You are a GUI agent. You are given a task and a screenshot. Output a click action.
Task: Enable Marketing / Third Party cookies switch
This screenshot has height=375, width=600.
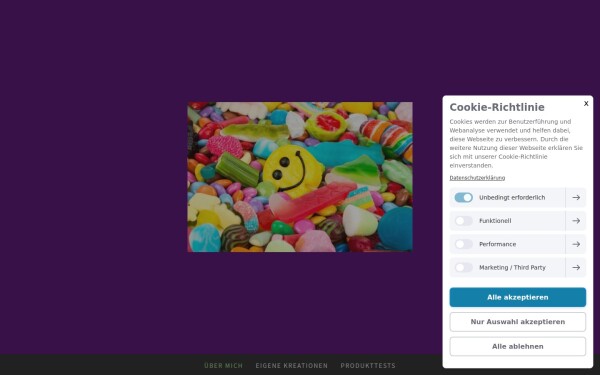click(463, 267)
